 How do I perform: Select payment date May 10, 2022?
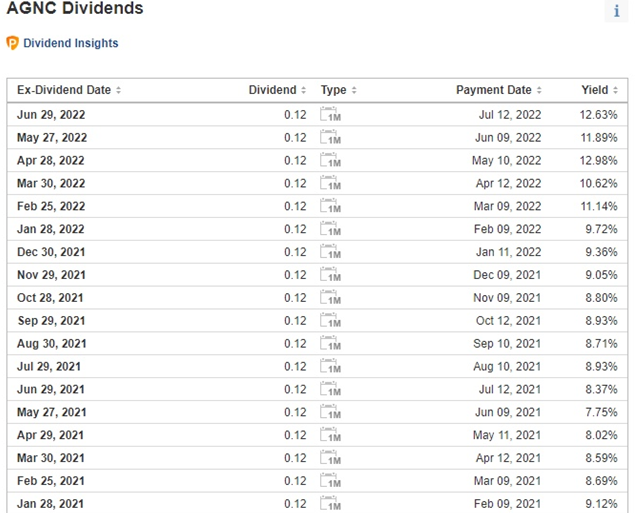[x=506, y=160]
